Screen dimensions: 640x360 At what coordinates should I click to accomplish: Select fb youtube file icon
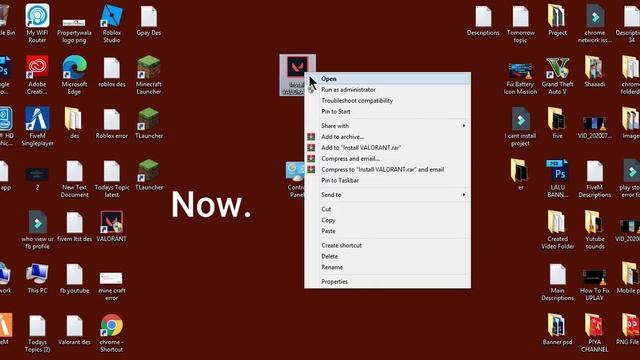pos(74,274)
